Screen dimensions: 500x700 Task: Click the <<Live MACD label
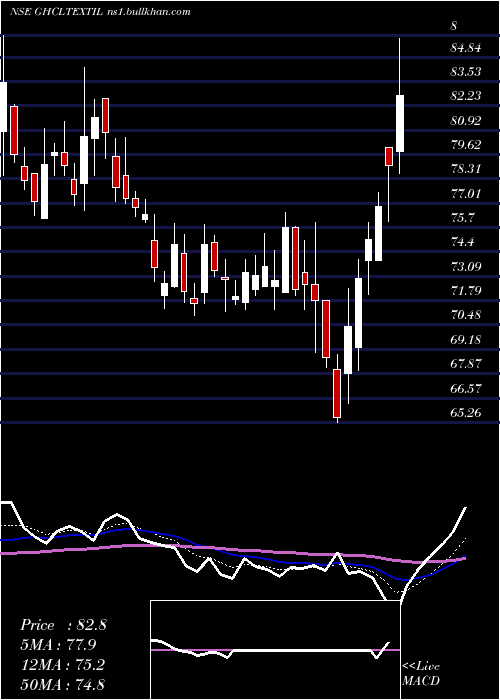pyautogui.click(x=421, y=673)
